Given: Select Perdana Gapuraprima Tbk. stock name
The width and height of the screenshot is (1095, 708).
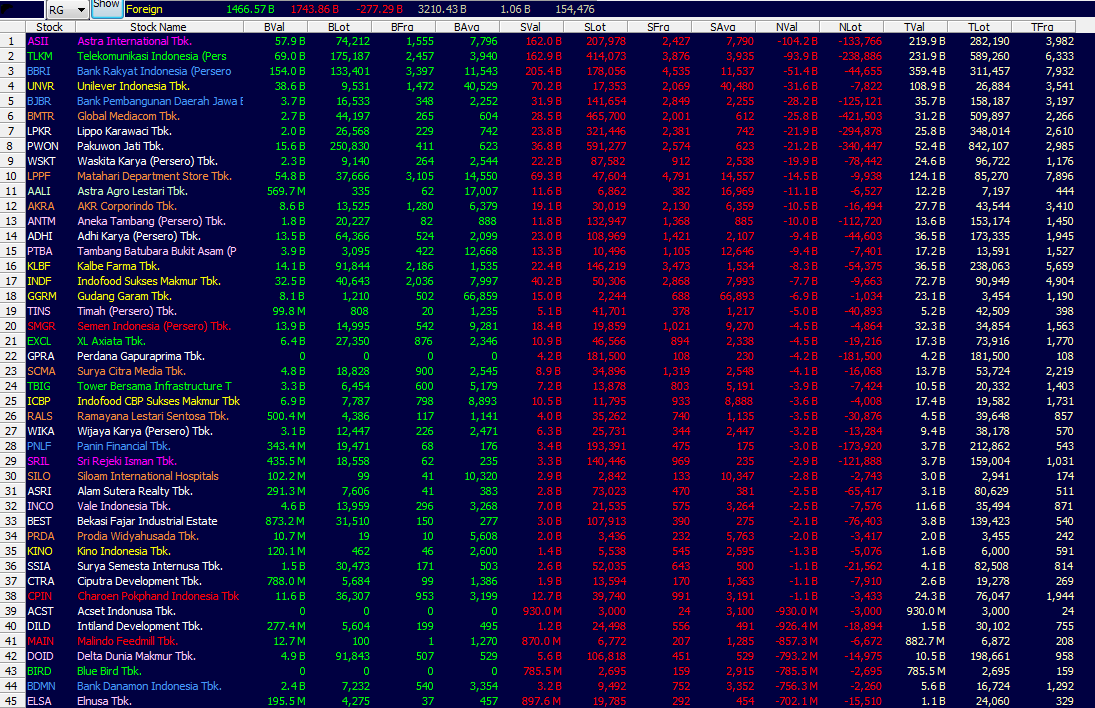Looking at the screenshot, I should pyautogui.click(x=140, y=356).
